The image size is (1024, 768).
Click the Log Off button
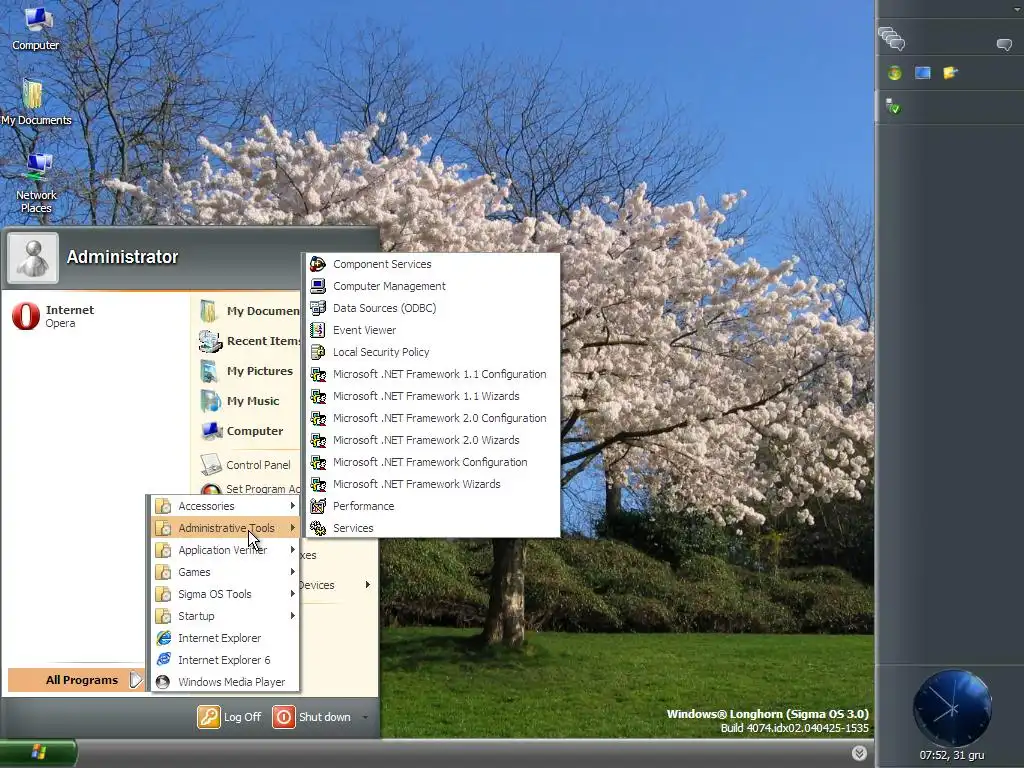[x=229, y=717]
